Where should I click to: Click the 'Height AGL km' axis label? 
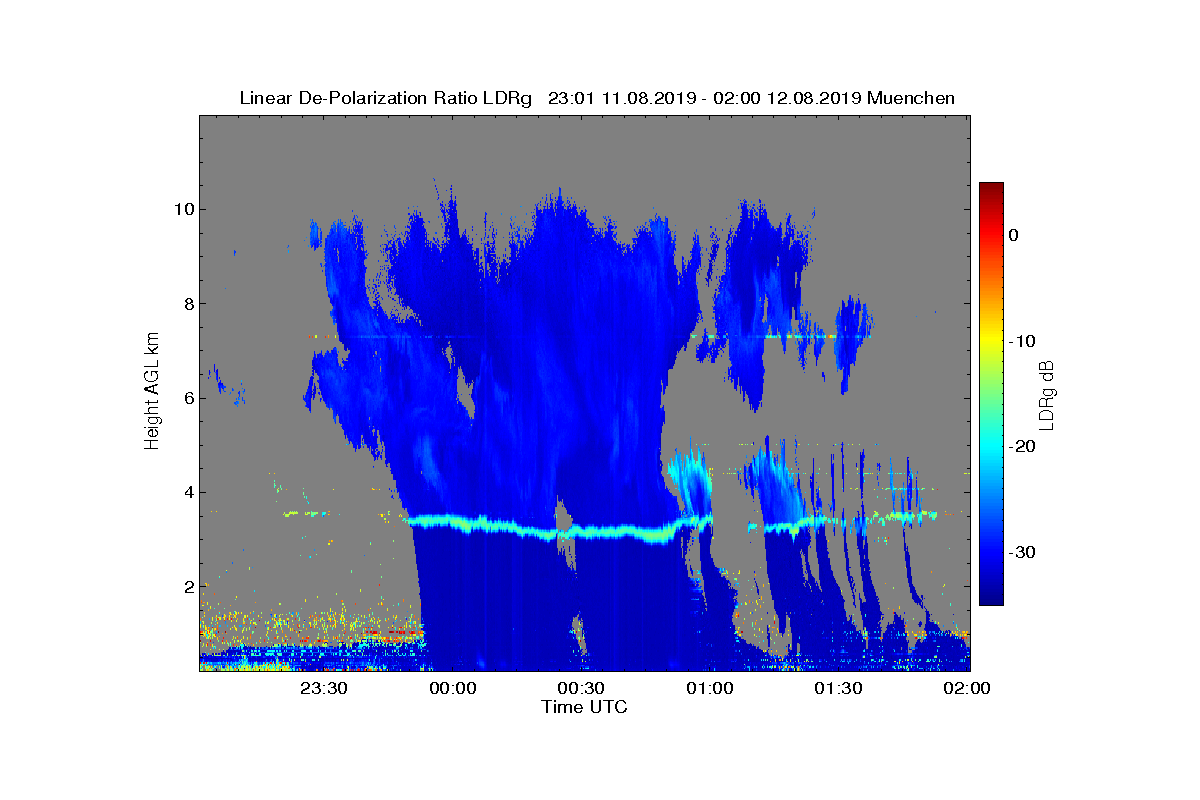[152, 393]
